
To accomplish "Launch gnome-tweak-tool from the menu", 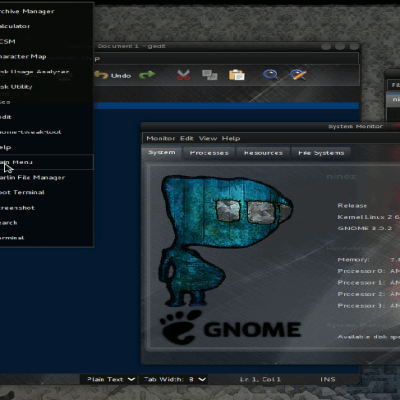I will pos(47,132).
